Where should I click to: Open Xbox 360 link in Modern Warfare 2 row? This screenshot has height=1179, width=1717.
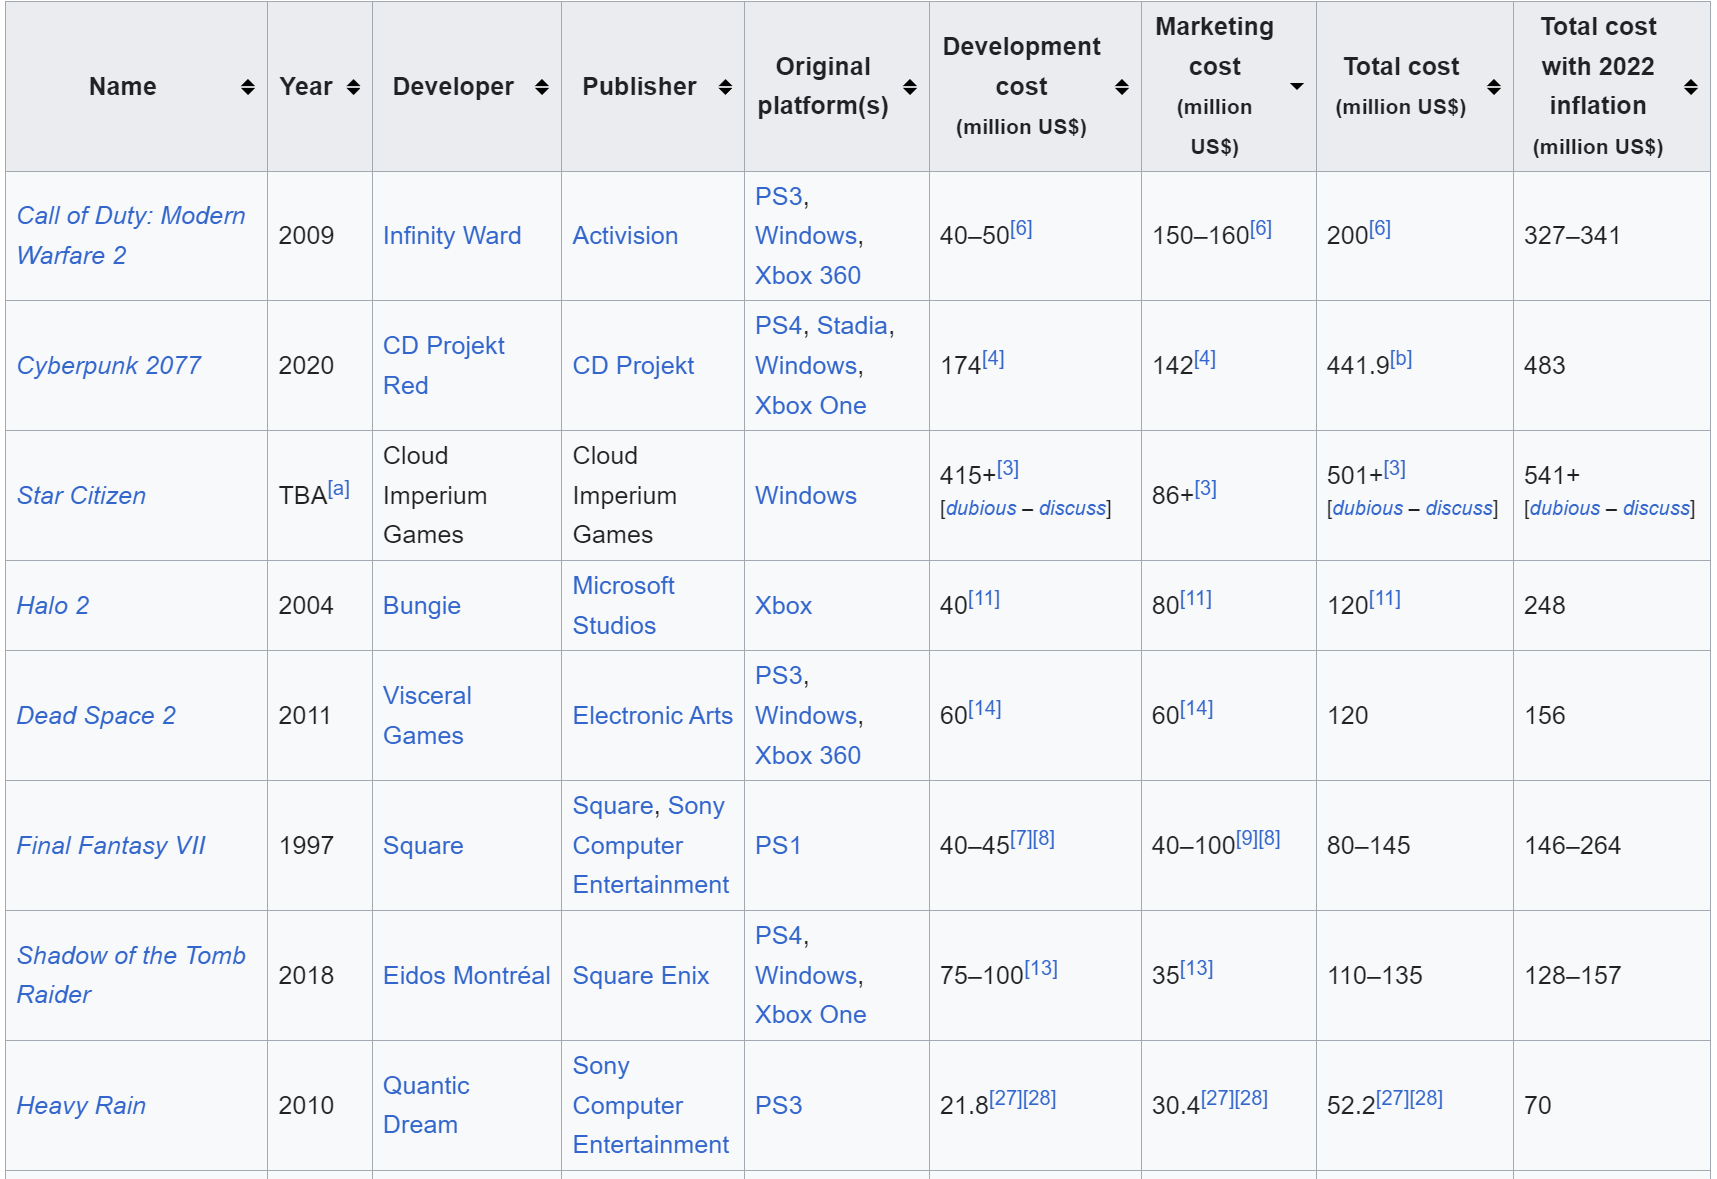[x=808, y=276]
